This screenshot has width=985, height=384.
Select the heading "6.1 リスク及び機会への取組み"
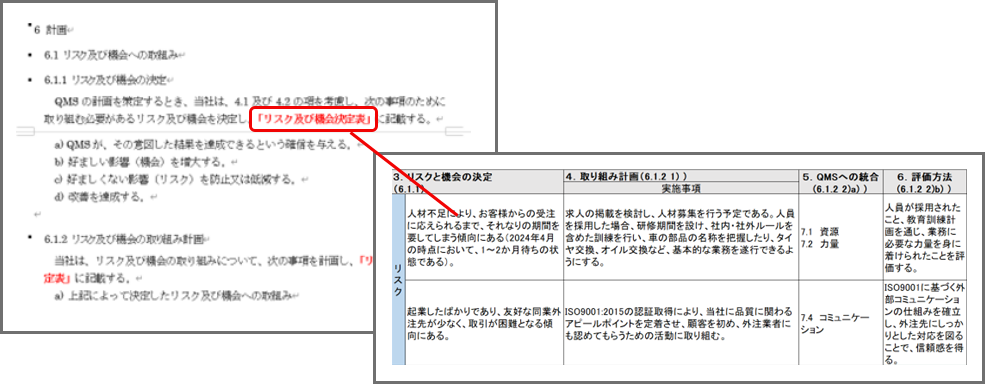coord(111,55)
